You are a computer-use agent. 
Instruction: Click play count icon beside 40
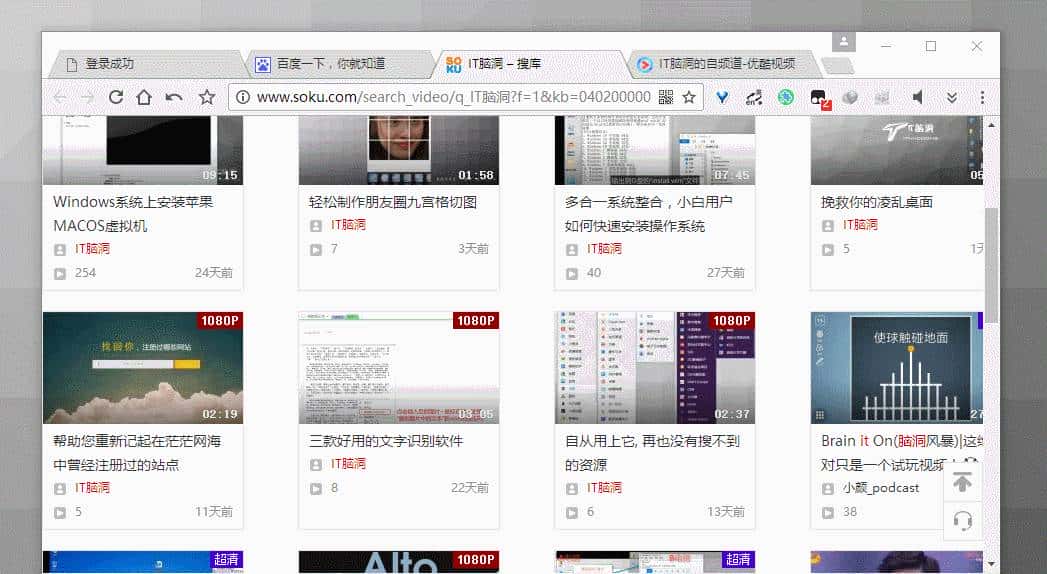click(x=572, y=274)
